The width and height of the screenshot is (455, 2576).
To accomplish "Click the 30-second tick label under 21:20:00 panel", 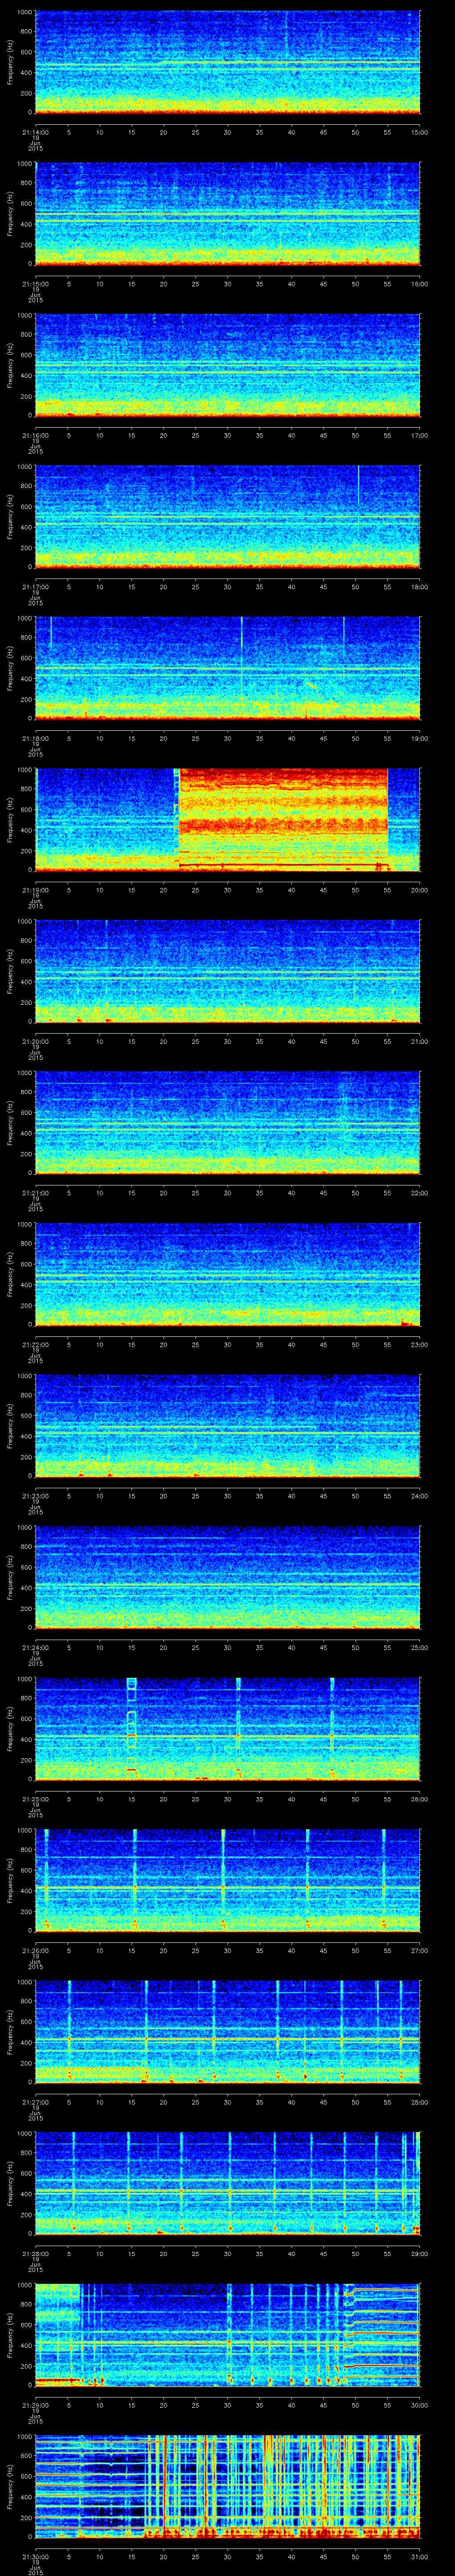I will tap(227, 1041).
